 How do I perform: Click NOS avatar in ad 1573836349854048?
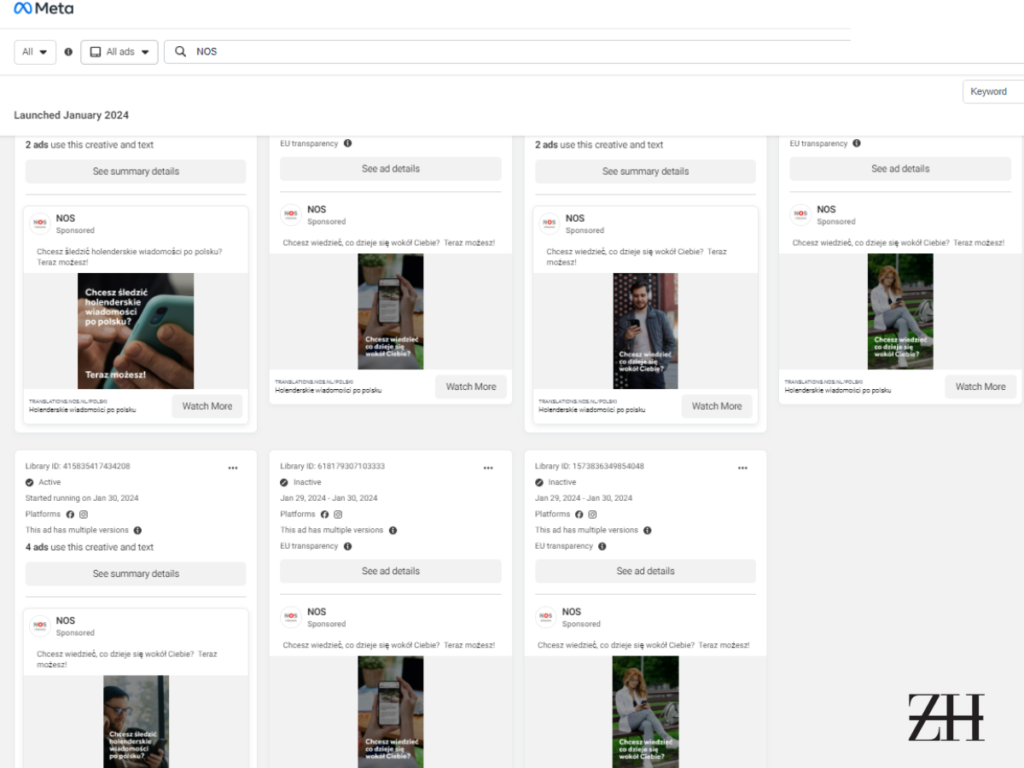click(545, 616)
